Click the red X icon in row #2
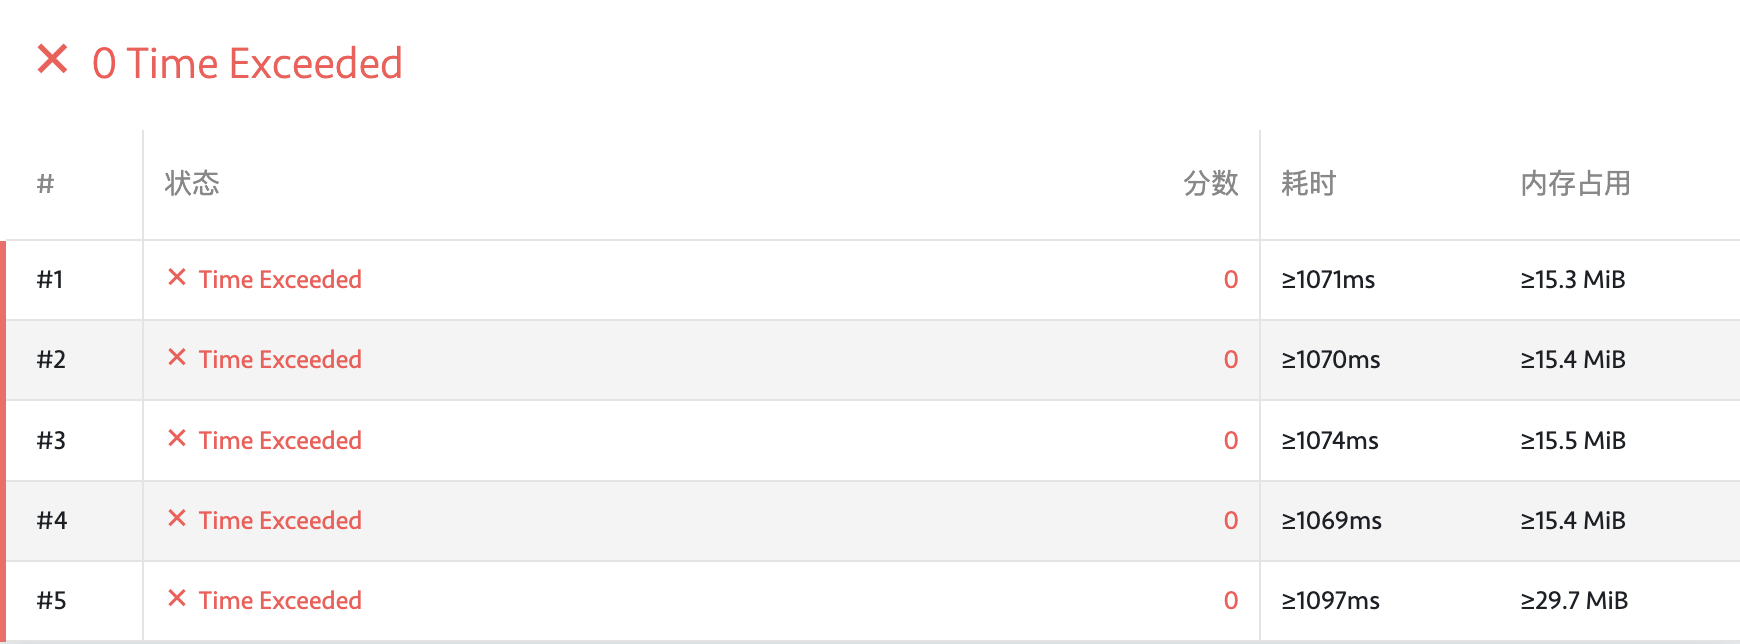Screen dimensions: 1740x644 (177, 357)
